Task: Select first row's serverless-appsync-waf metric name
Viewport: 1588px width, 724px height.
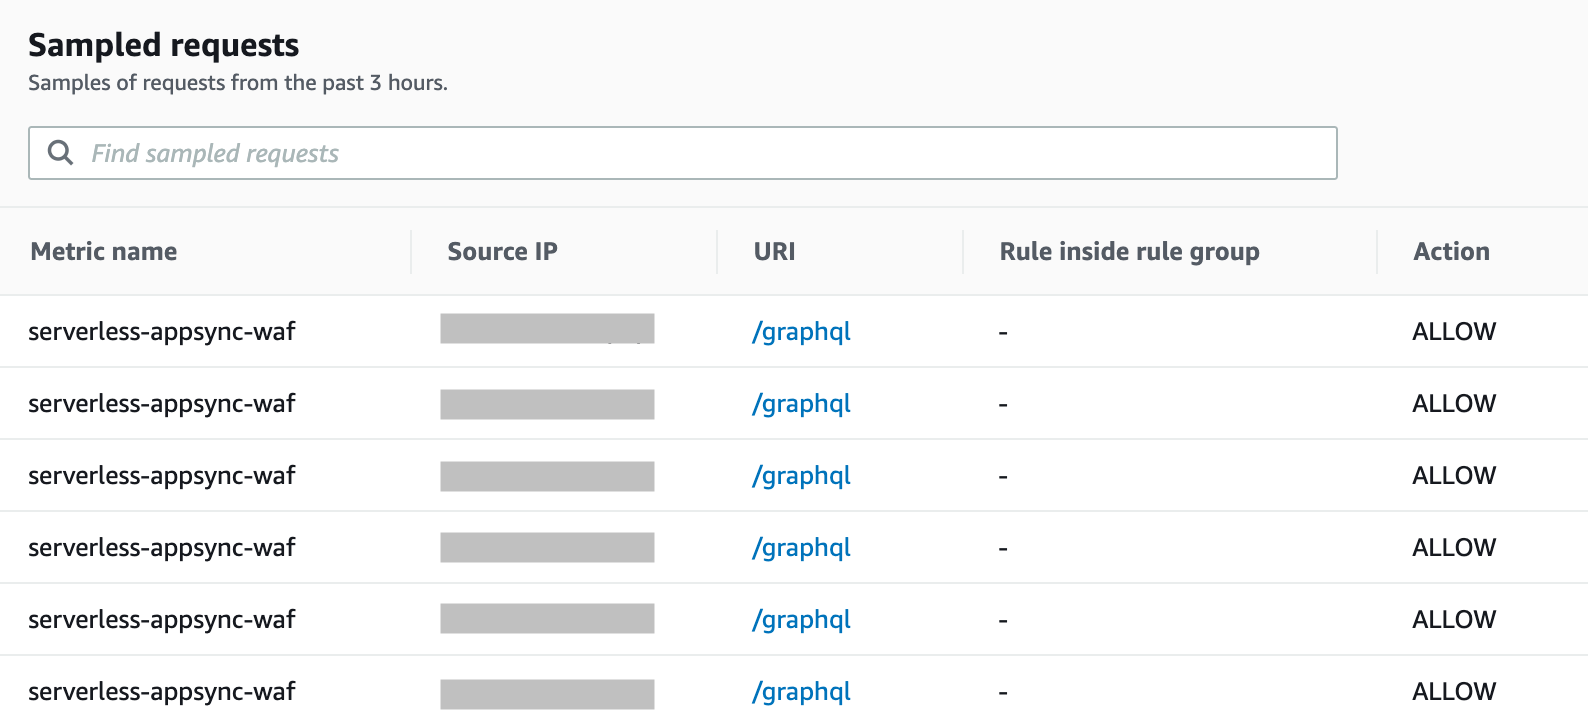Action: click(x=162, y=332)
